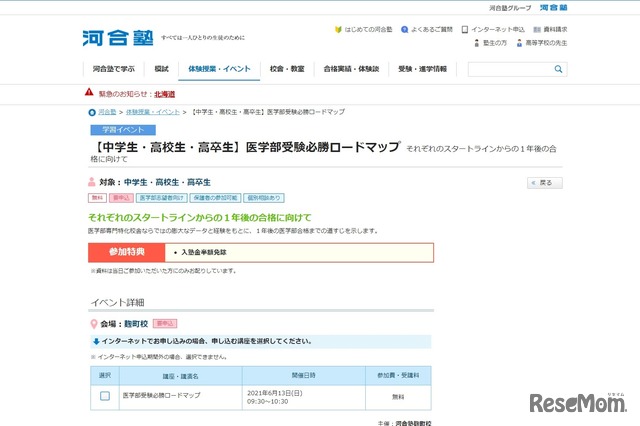Image resolution: width=640 pixels, height=426 pixels.
Task: Open 合格実績・体験談 menu
Action: pos(351,69)
